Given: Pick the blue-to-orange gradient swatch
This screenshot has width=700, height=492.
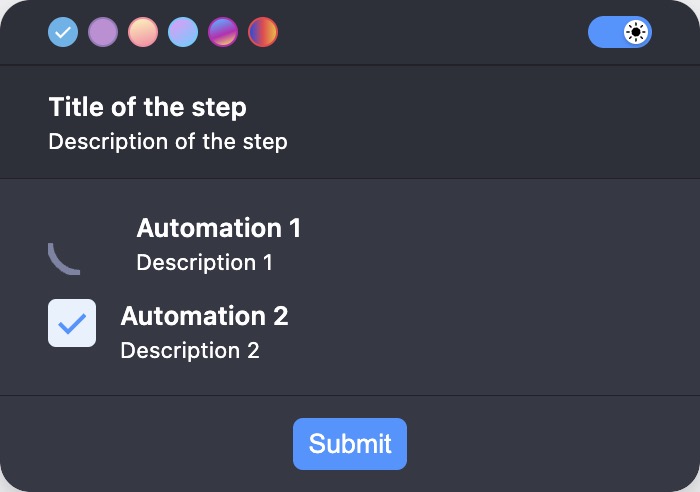Looking at the screenshot, I should pos(263,32).
